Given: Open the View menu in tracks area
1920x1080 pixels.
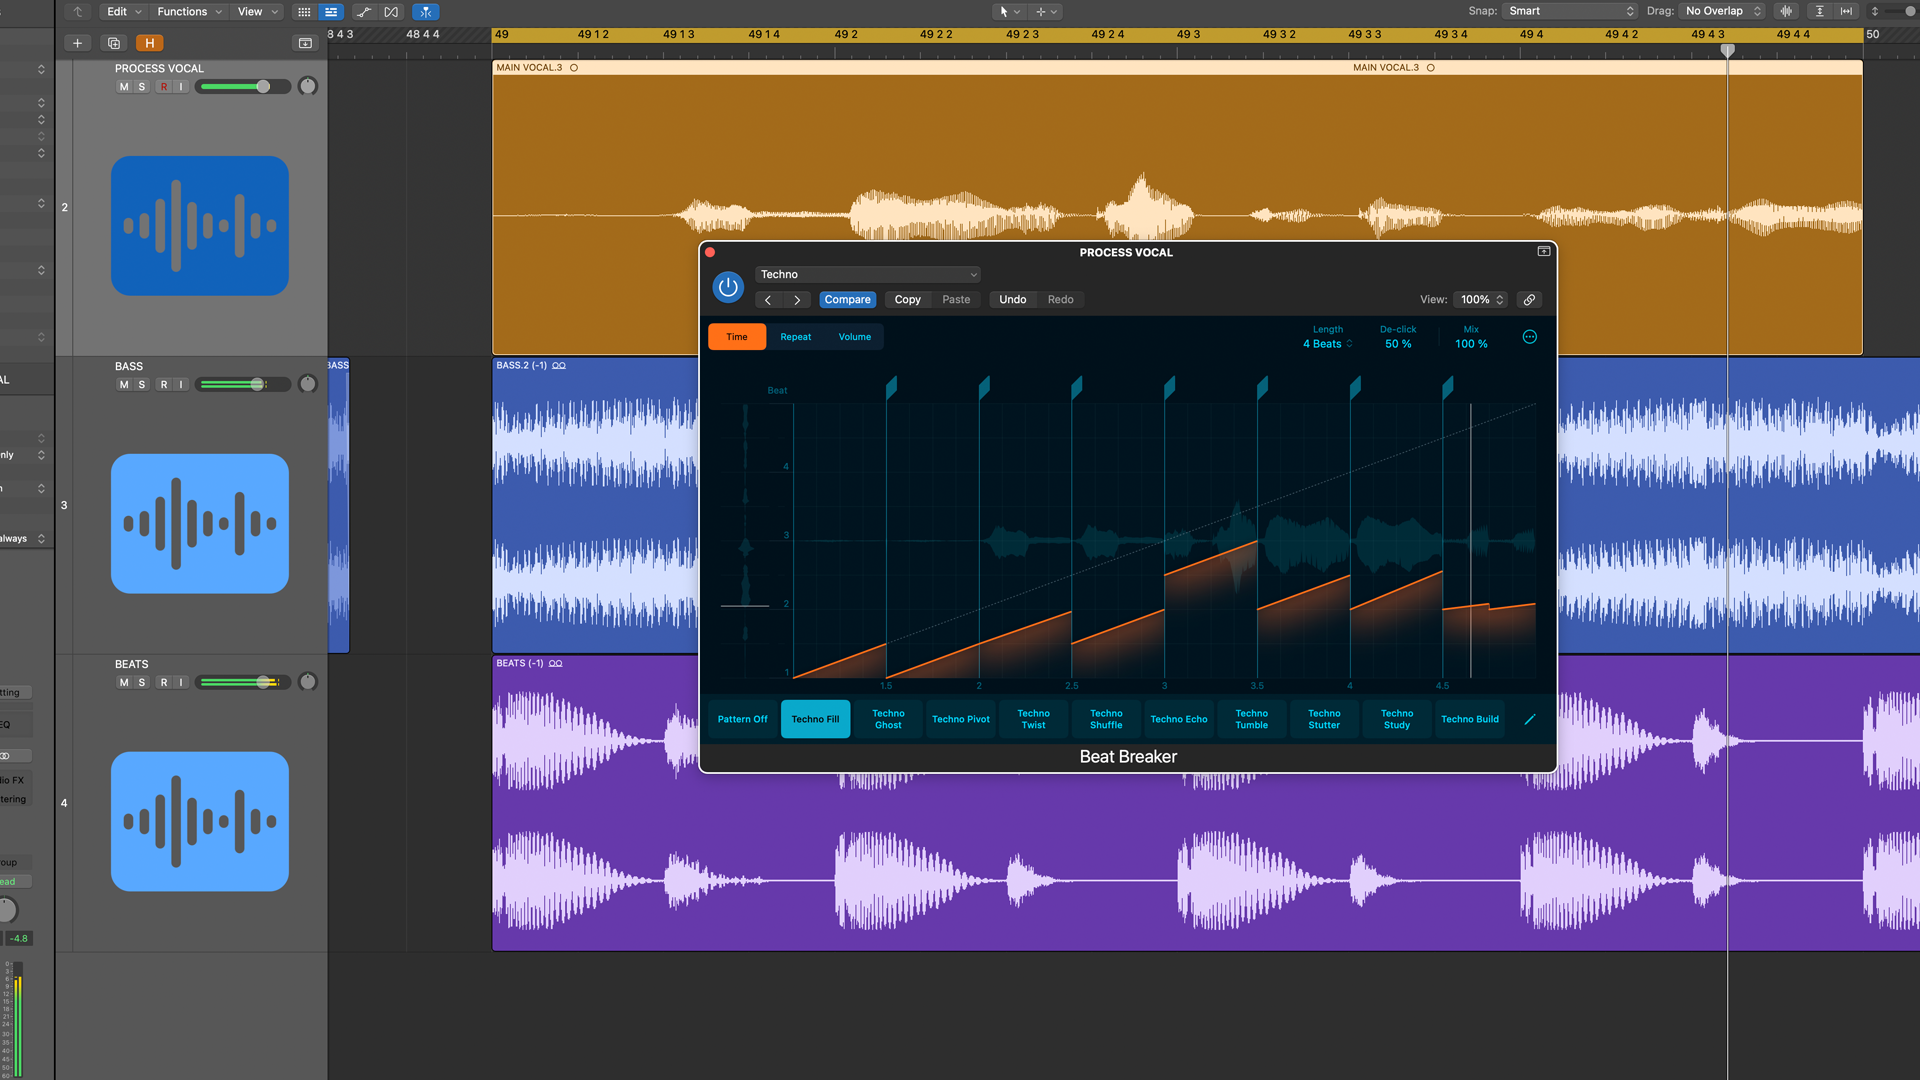Looking at the screenshot, I should point(258,12).
